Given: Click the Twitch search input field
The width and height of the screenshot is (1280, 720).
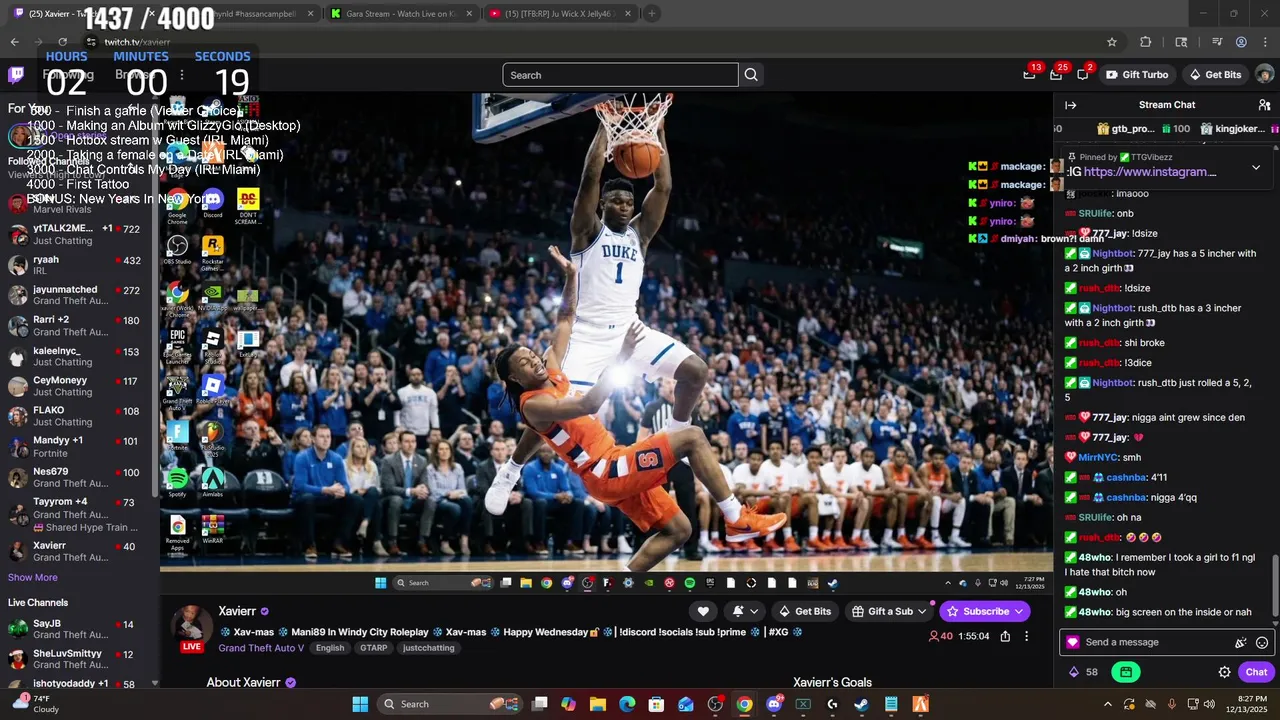Looking at the screenshot, I should (x=620, y=75).
